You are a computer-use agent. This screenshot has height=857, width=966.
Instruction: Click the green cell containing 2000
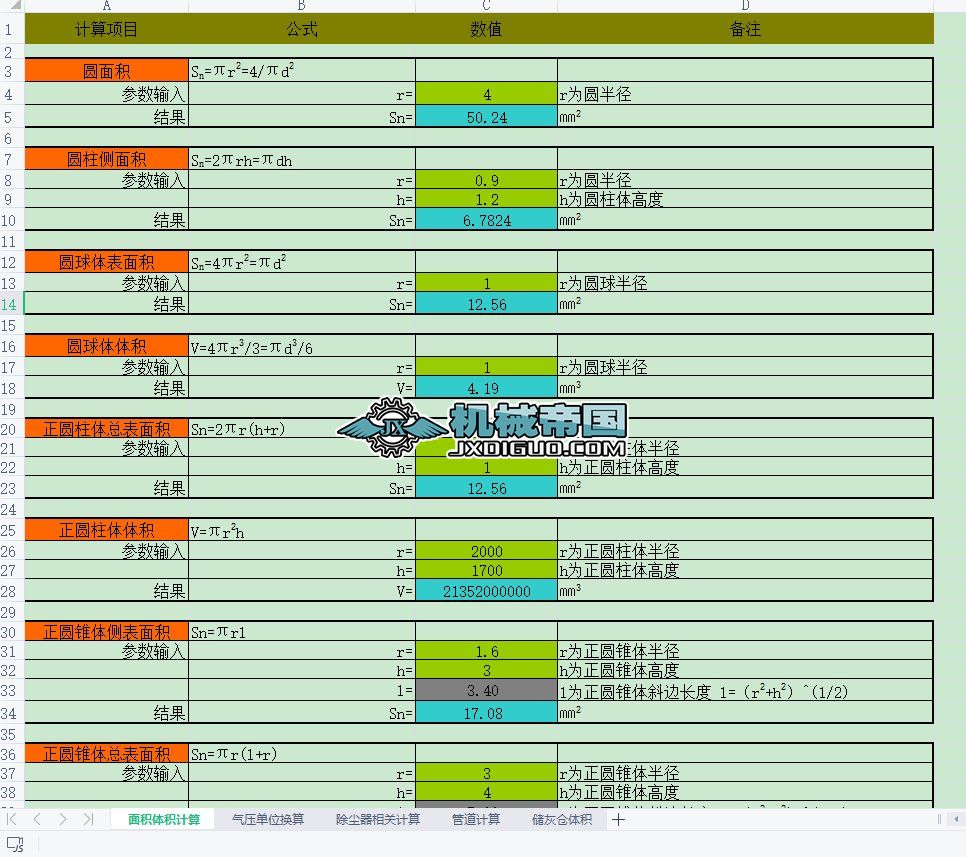486,551
